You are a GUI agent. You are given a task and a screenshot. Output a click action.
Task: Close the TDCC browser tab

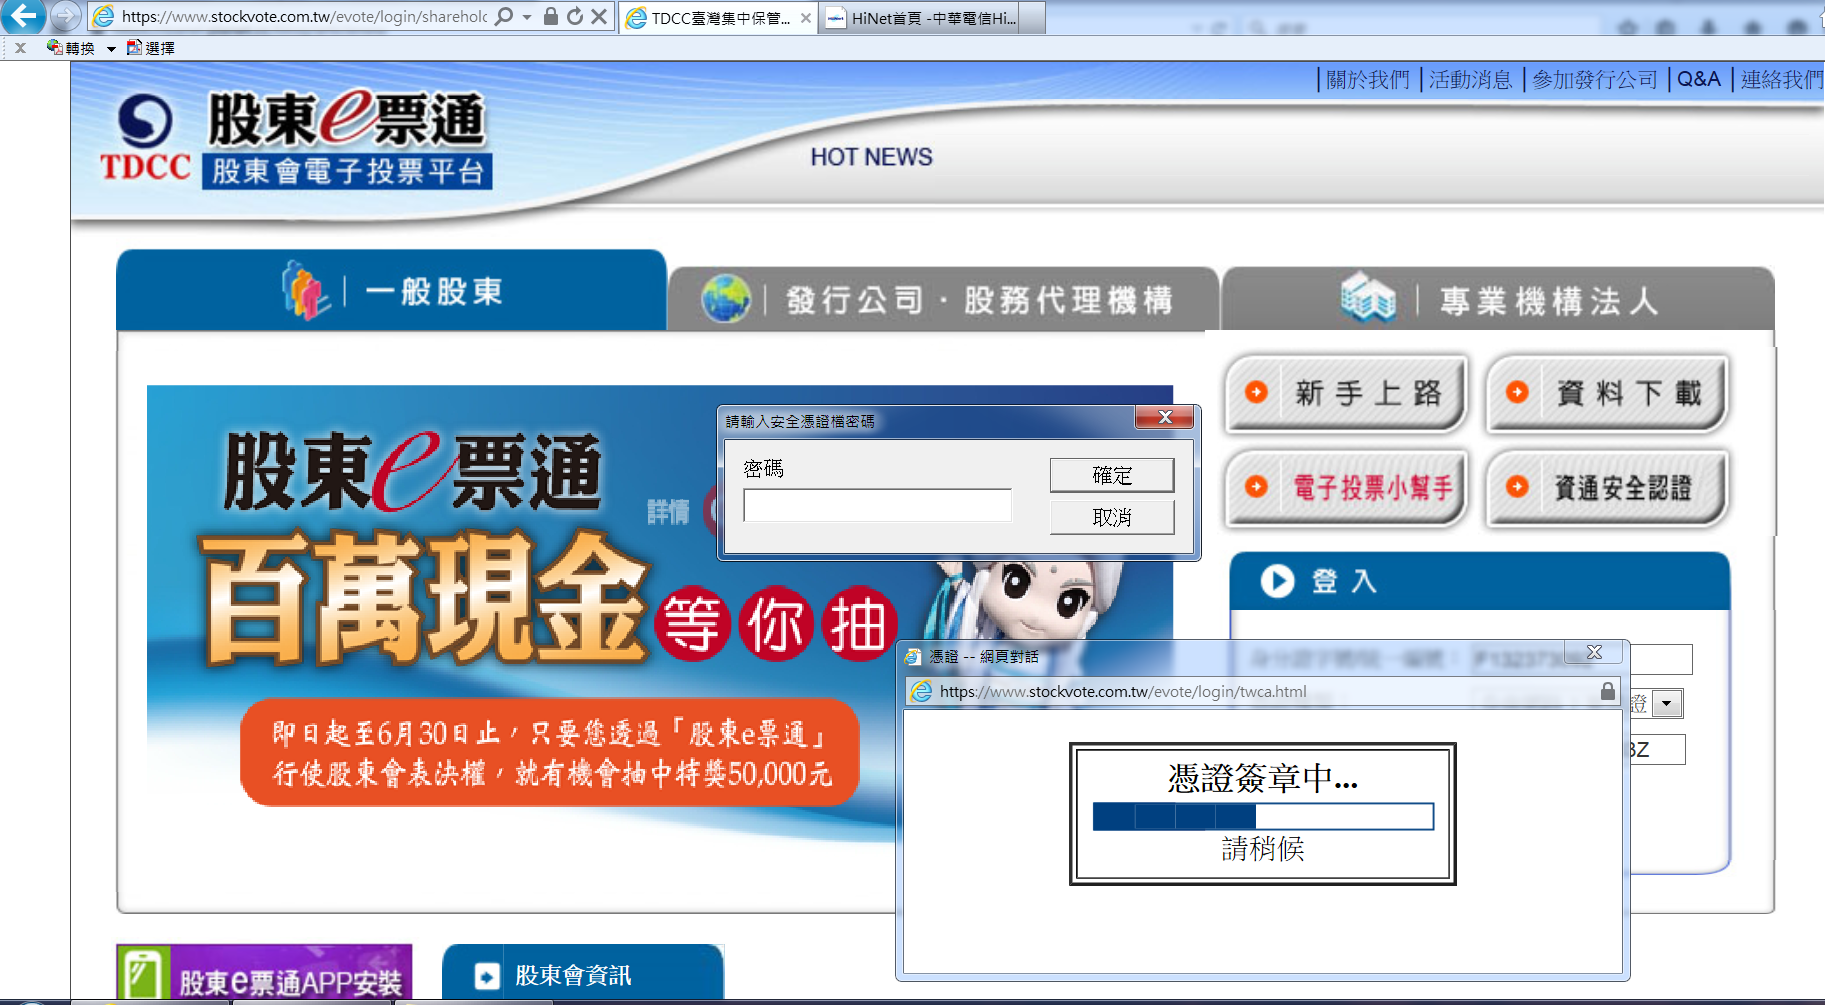(806, 18)
